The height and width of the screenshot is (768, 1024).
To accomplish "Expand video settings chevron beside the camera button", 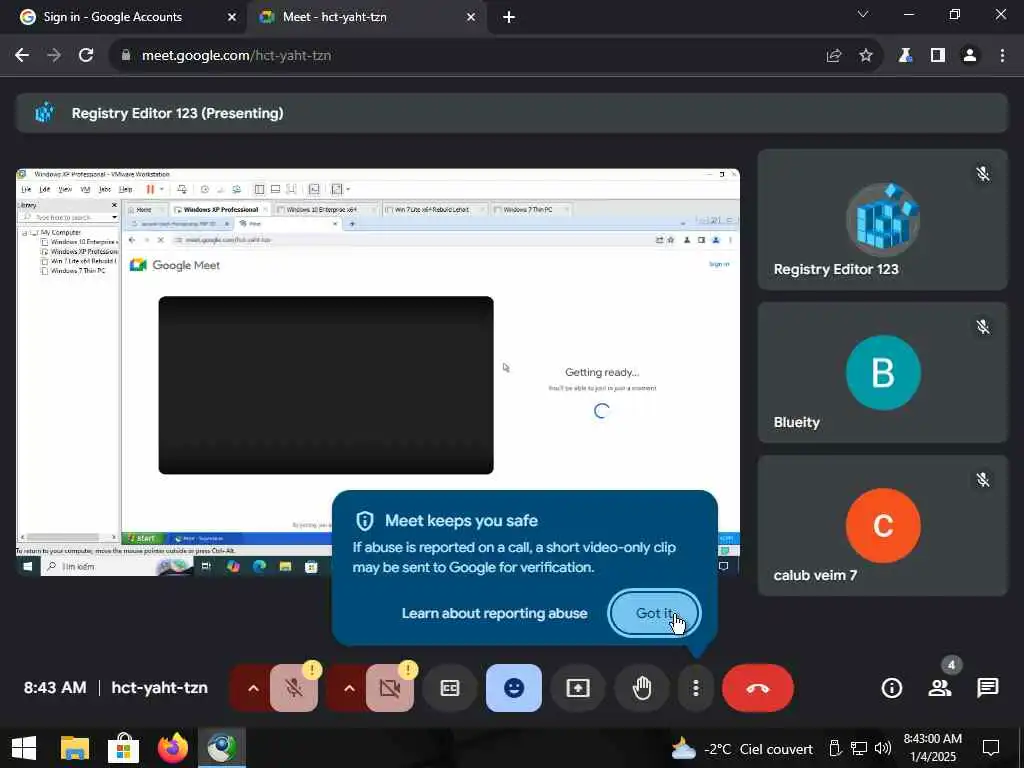I will [x=349, y=688].
